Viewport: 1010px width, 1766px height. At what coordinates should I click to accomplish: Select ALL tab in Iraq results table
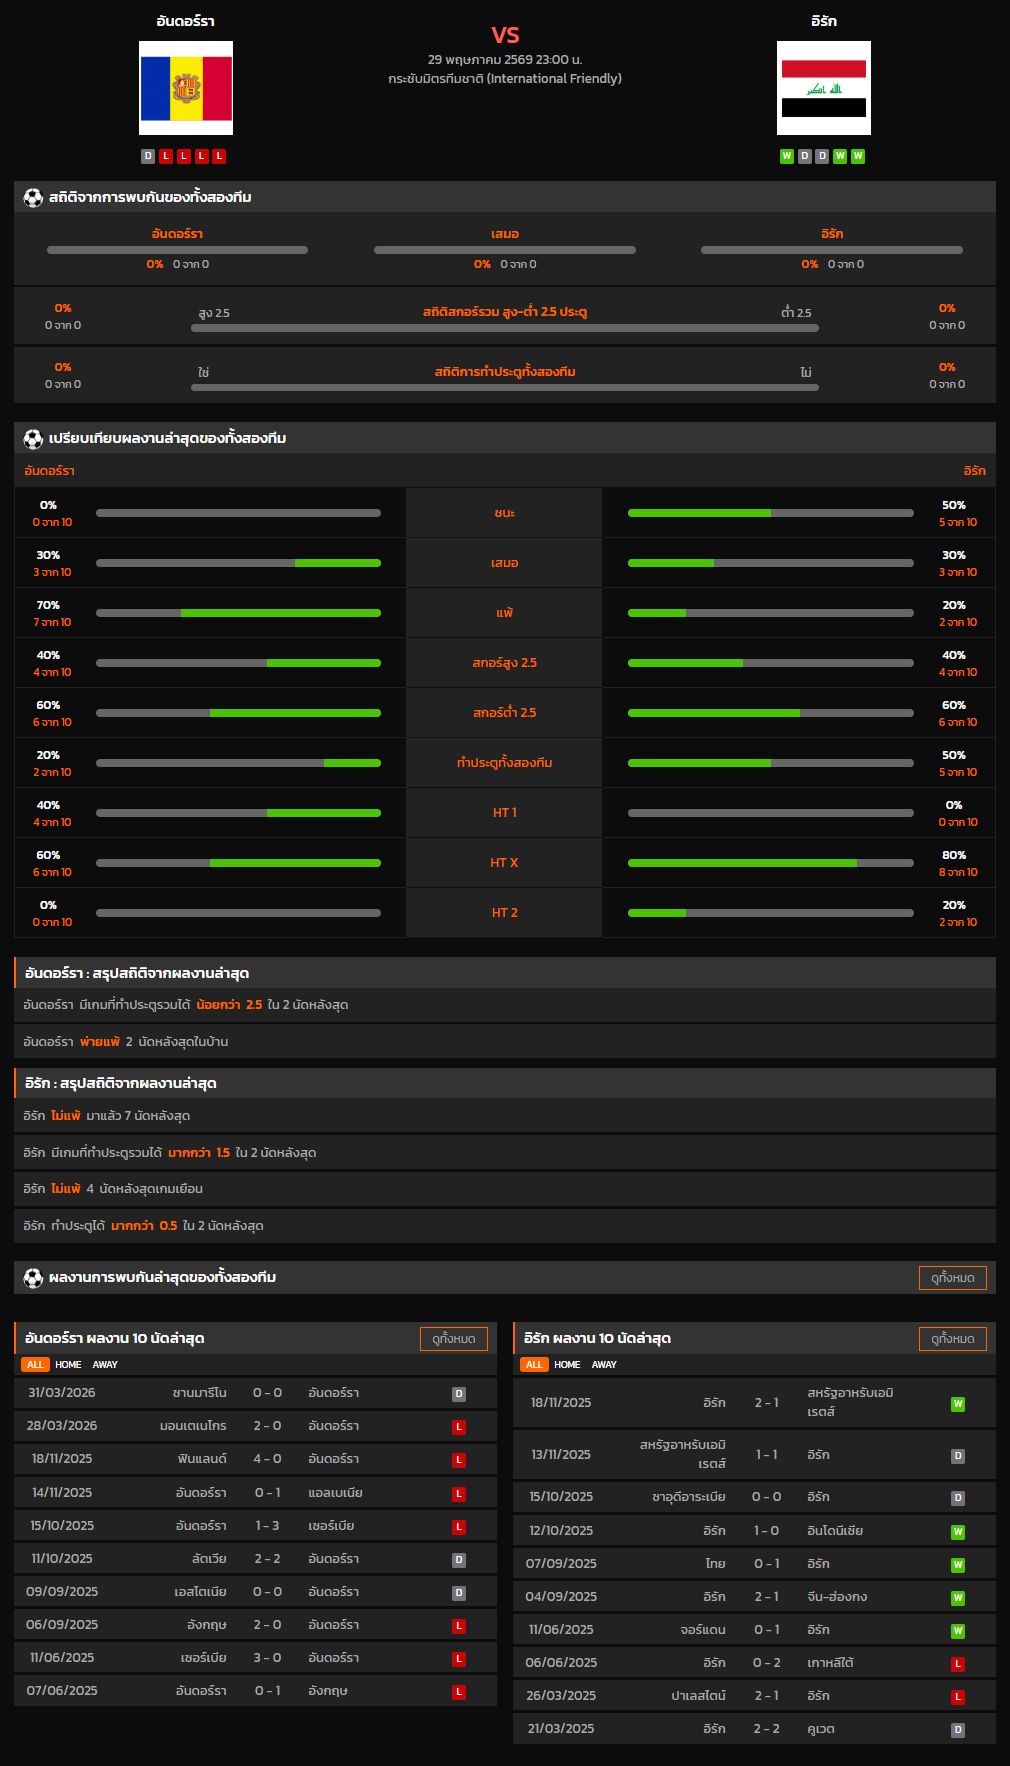pyautogui.click(x=534, y=1364)
